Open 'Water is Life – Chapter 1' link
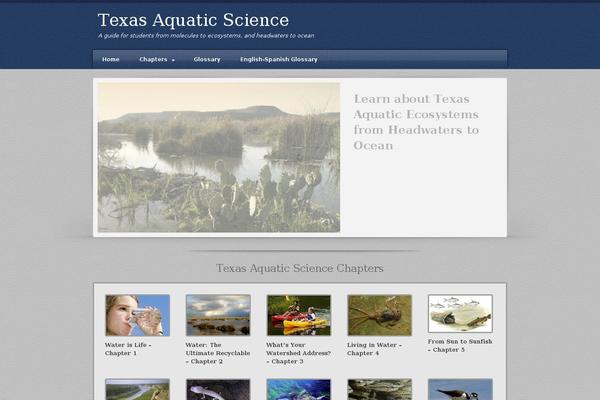Screen dimensions: 600x400 (128, 349)
